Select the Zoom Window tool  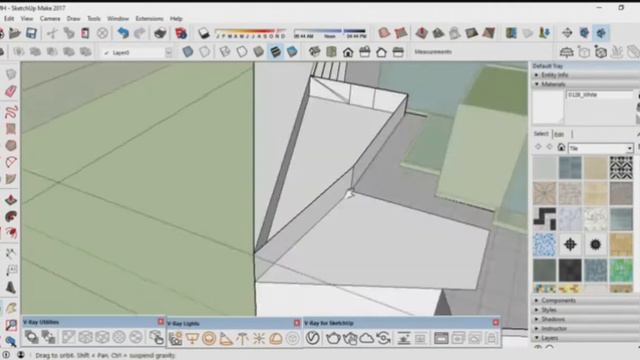pyautogui.click(x=11, y=325)
